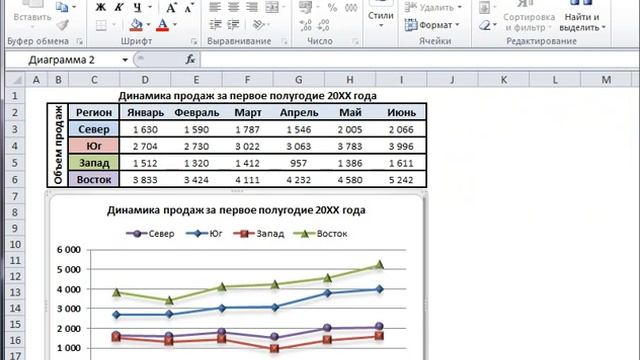The image size is (640, 360).
Task: Center text alignment icon
Action: tap(233, 7)
